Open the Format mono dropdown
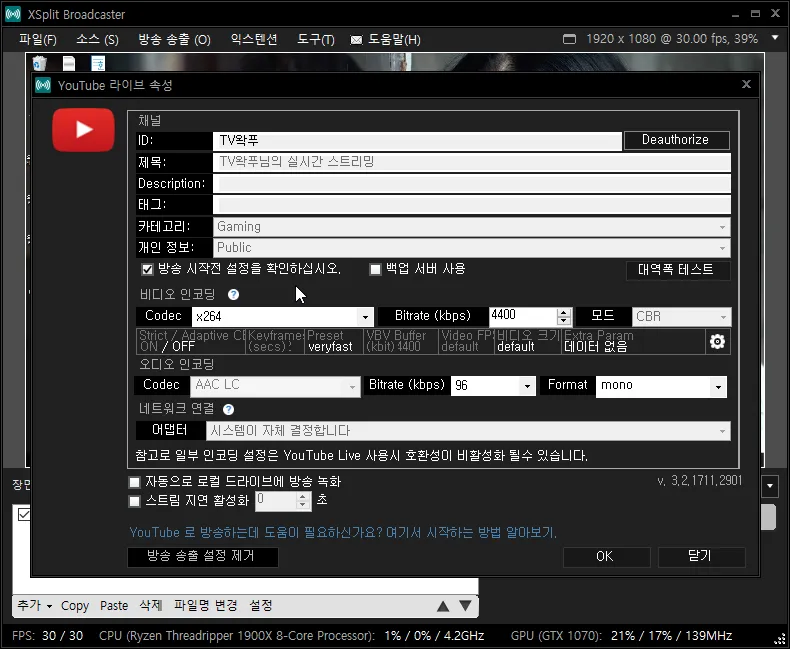Screen dimensions: 790x649 (661, 386)
